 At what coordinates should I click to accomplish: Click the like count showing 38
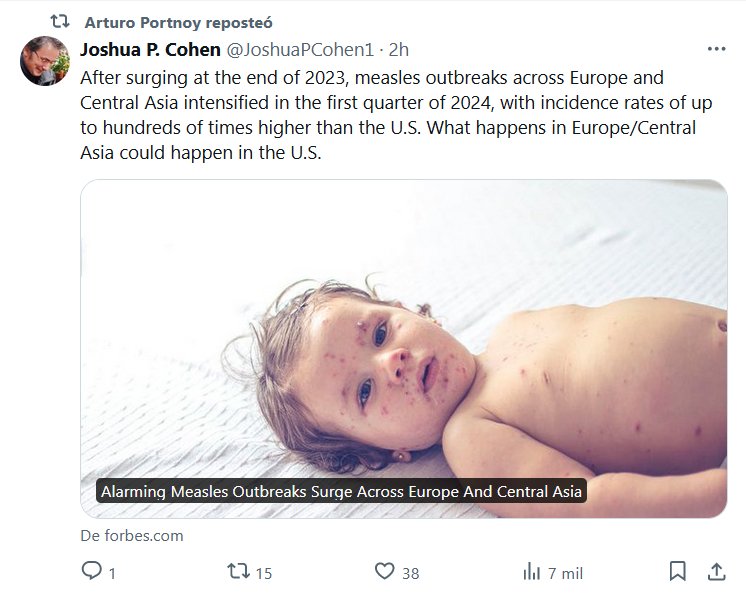coord(410,573)
